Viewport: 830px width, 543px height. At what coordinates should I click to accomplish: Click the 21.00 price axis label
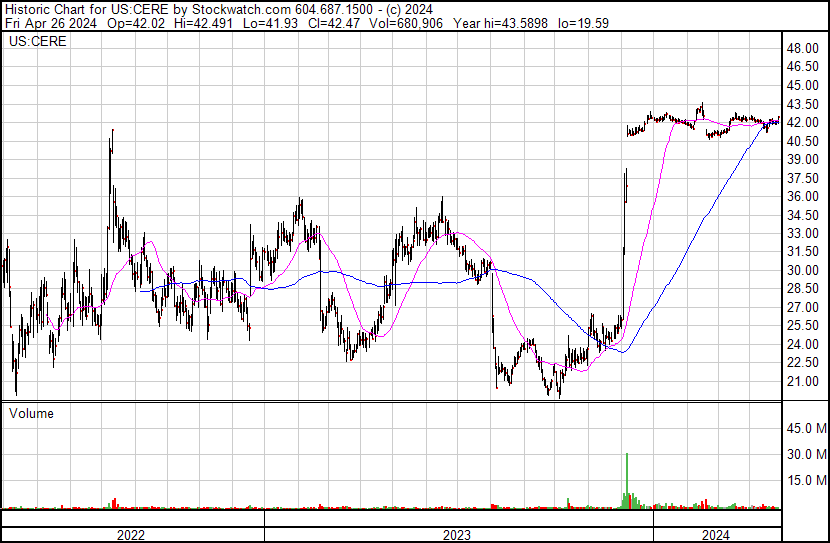pos(802,381)
